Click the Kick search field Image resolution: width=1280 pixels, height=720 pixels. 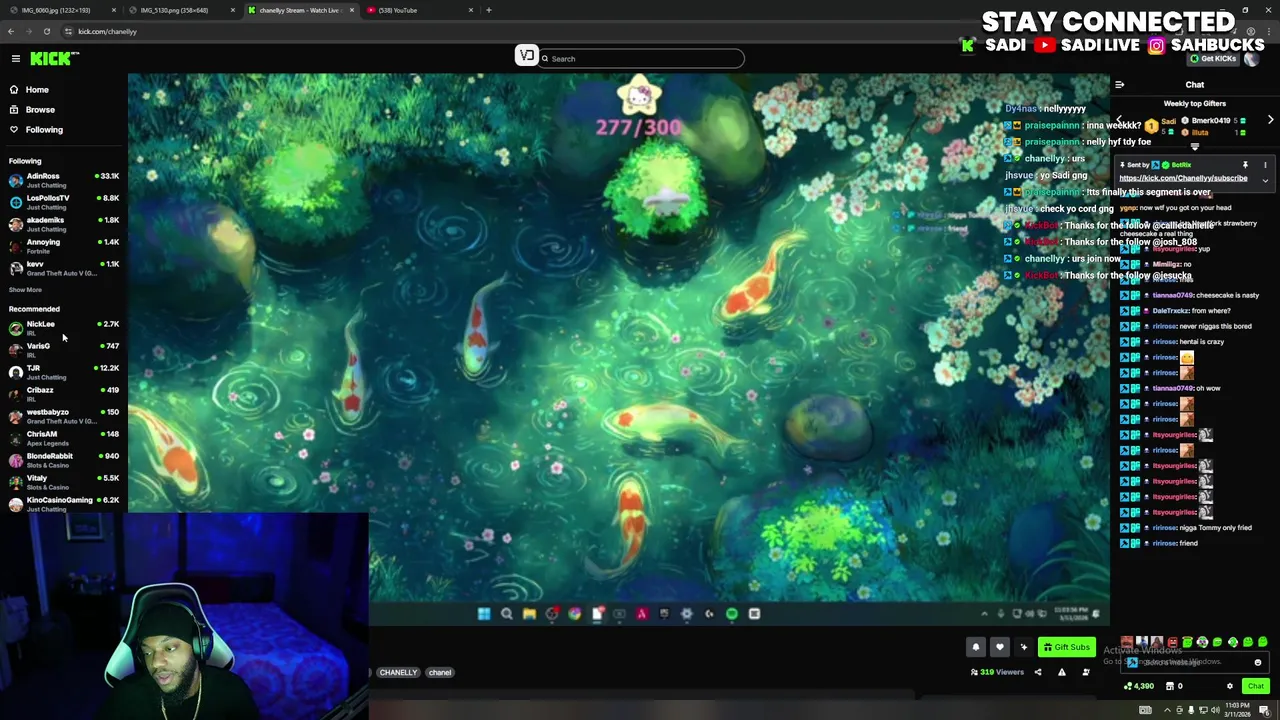(x=640, y=58)
